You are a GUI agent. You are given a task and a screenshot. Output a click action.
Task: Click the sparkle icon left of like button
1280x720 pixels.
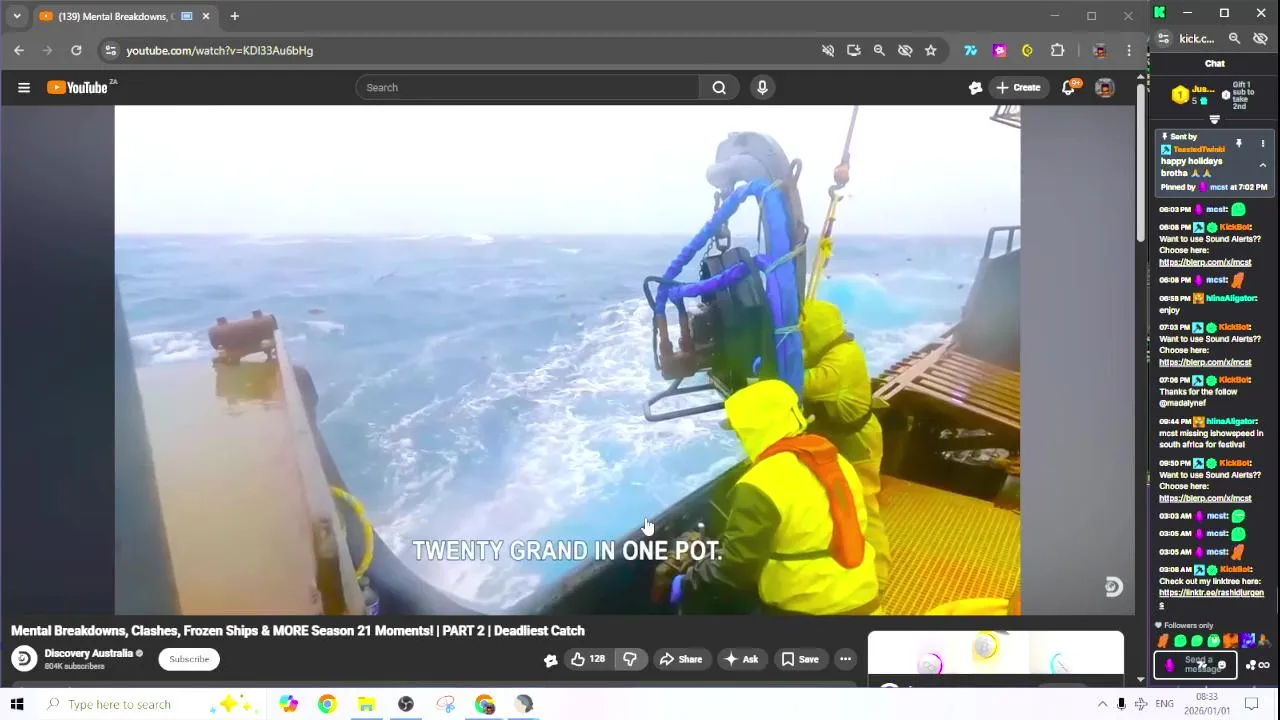coord(550,659)
